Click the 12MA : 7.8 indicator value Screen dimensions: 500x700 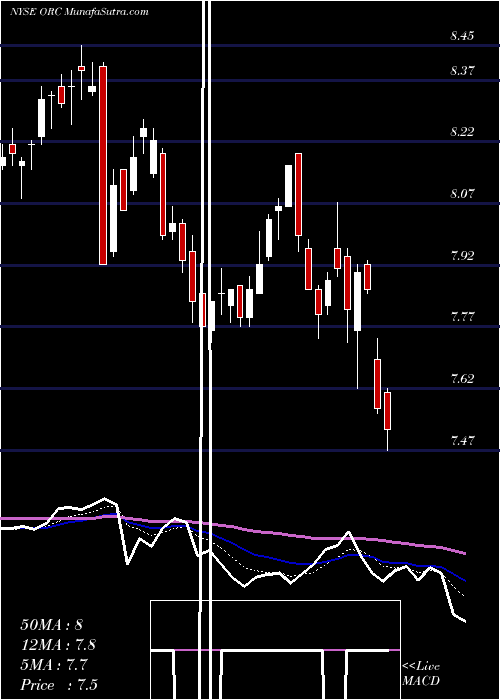click(58, 645)
